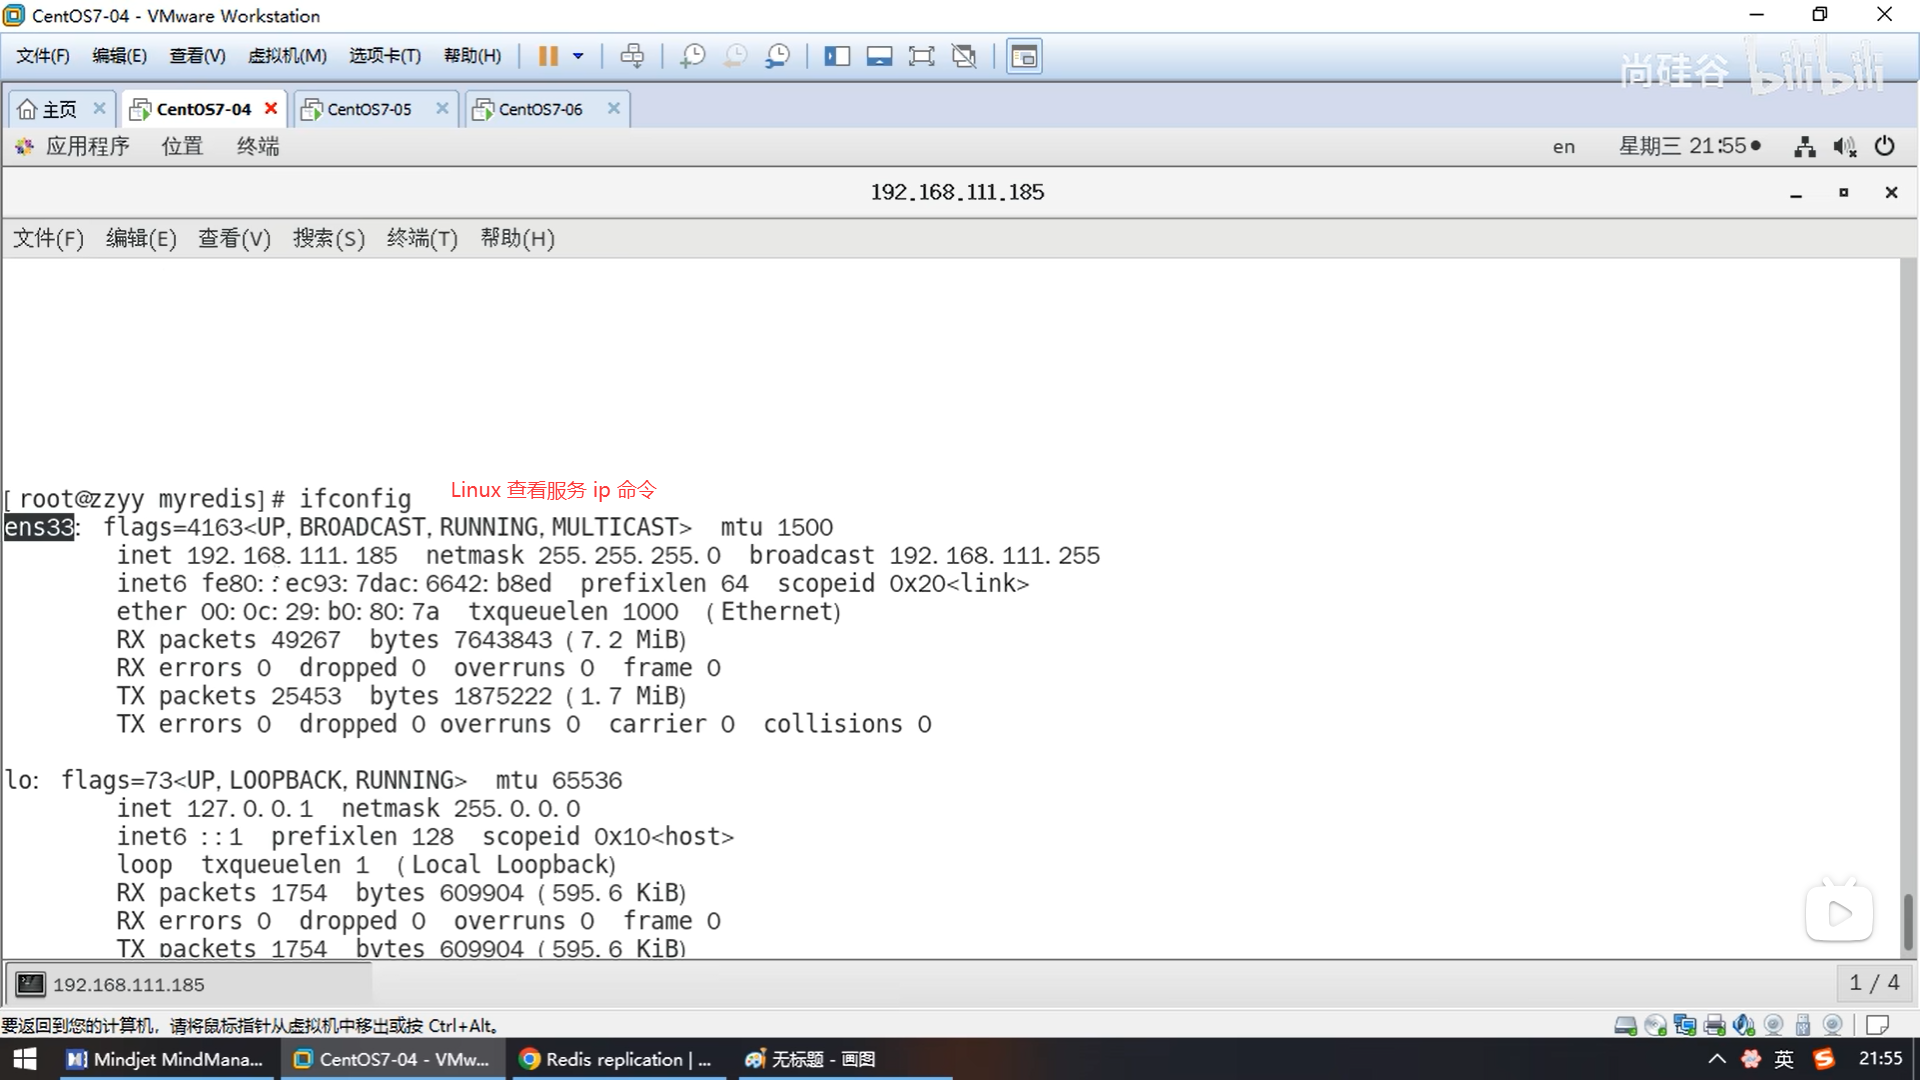This screenshot has width=1920, height=1080.
Task: Toggle the library sidebar panel
Action: pyautogui.click(x=837, y=56)
